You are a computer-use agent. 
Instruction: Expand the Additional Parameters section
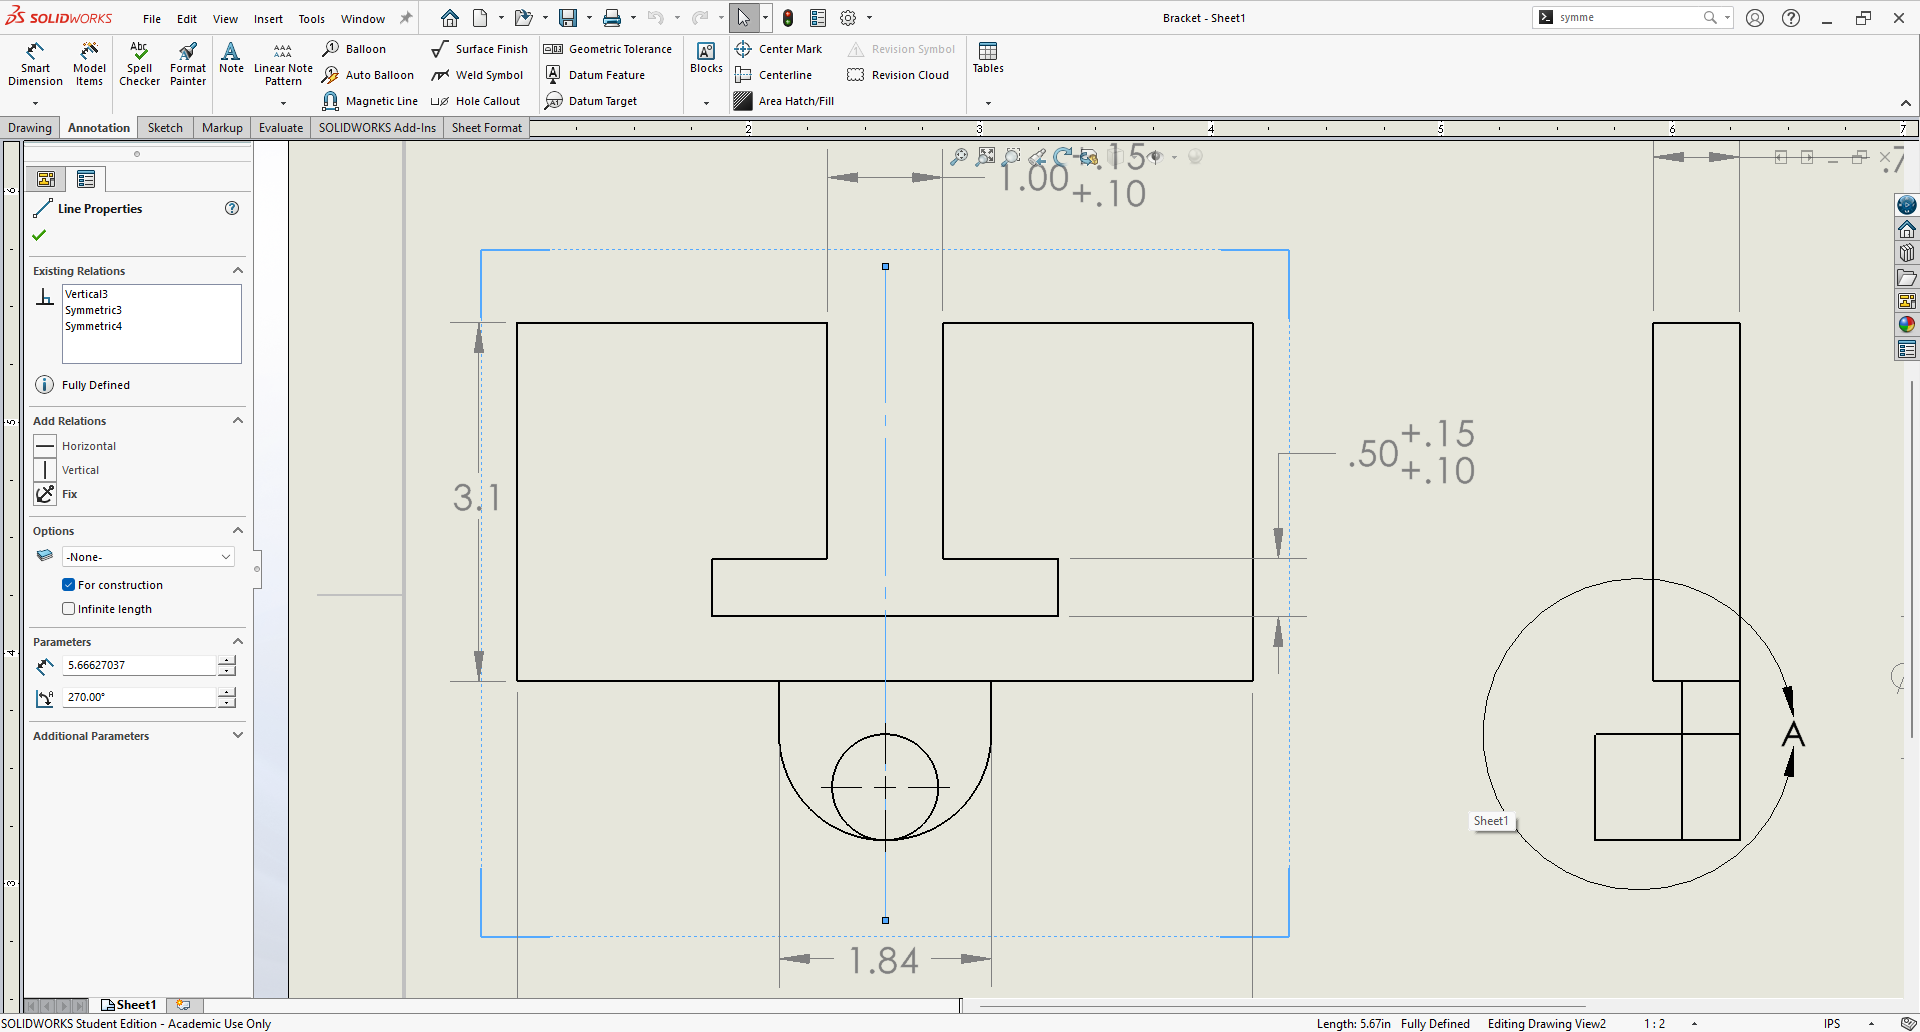[238, 736]
